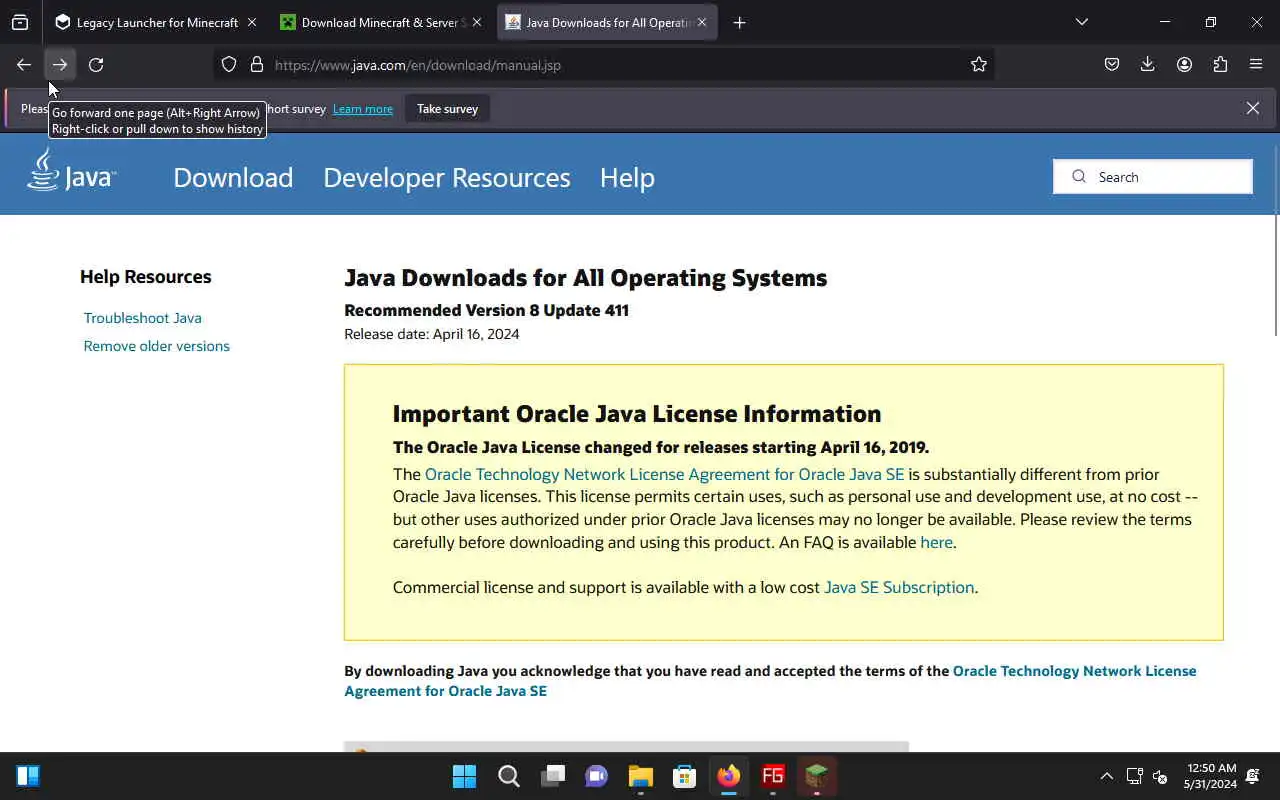This screenshot has width=1280, height=800.
Task: Open the Teams Chat taskbar icon
Action: 596,776
